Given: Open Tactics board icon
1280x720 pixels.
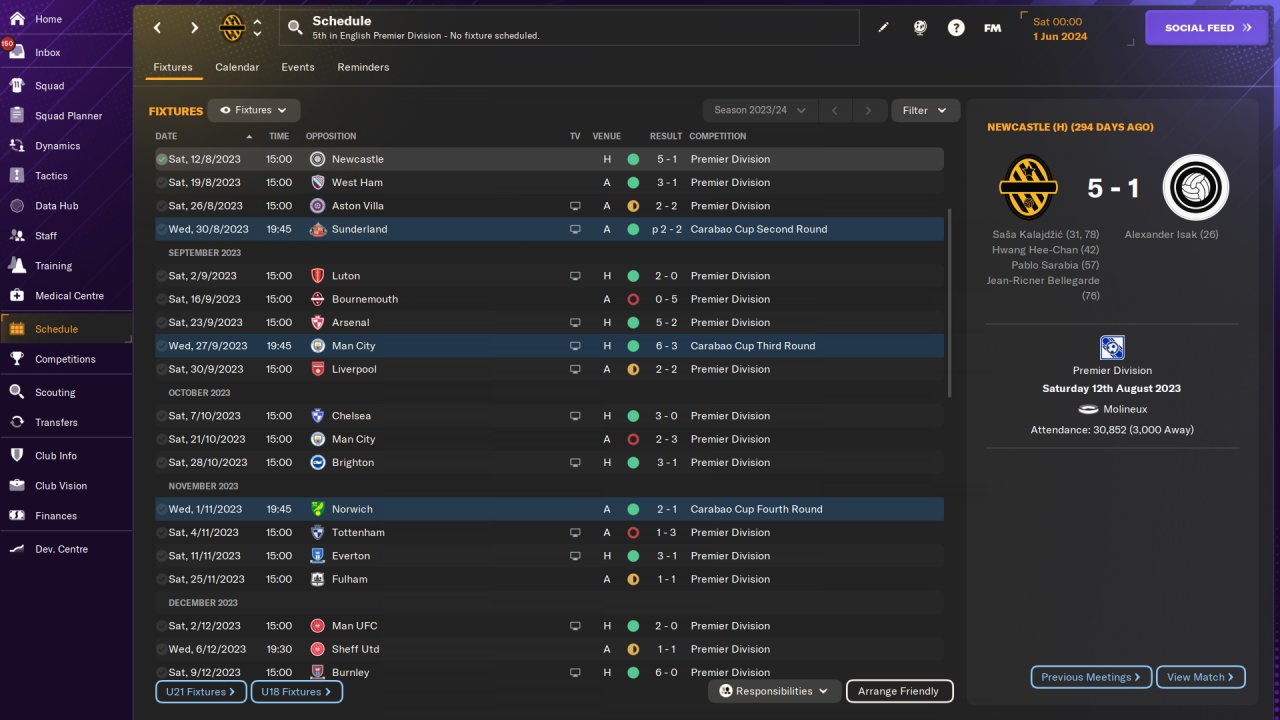Looking at the screenshot, I should pos(17,176).
